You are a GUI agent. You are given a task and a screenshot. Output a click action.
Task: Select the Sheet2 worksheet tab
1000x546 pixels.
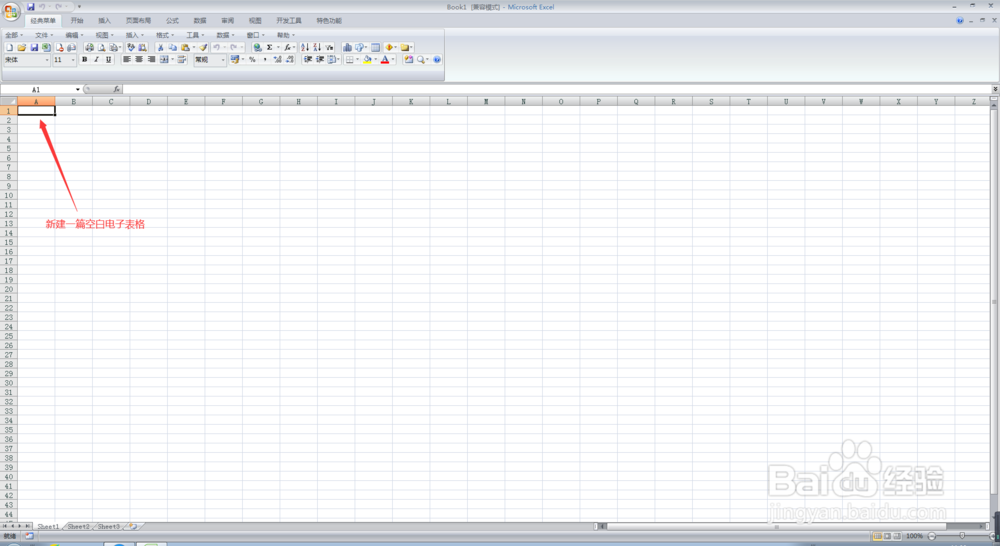click(x=78, y=526)
